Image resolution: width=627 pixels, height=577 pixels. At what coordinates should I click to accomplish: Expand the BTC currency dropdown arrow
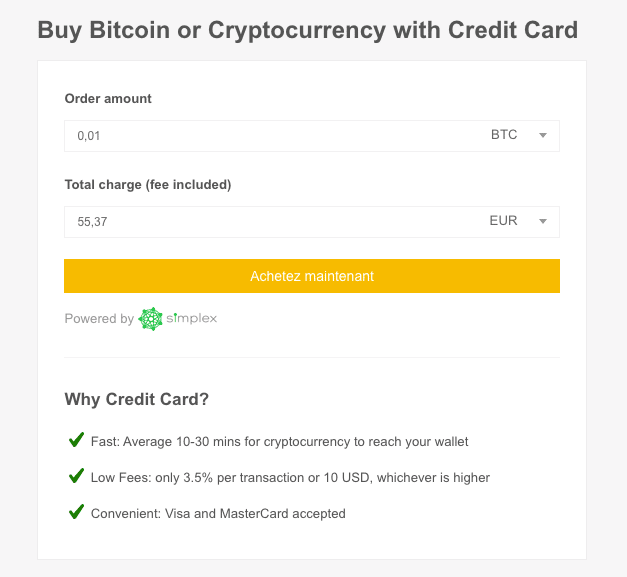543,136
